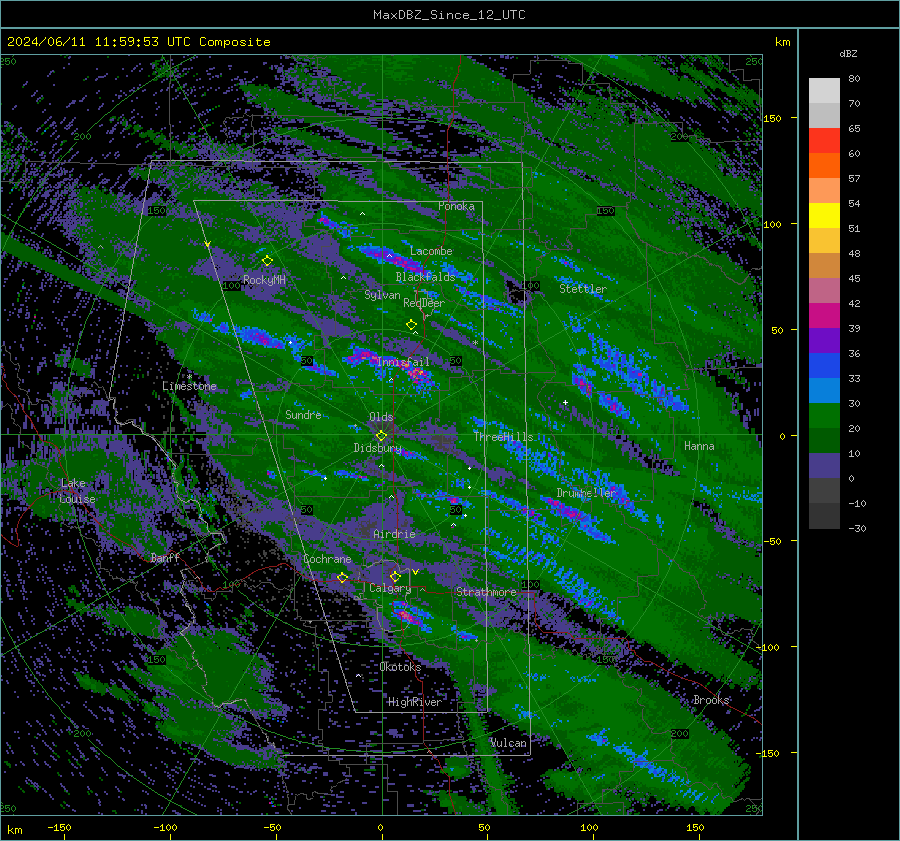
Task: Select the light blue 30–33 dBZ legend swatch
Action: [824, 390]
